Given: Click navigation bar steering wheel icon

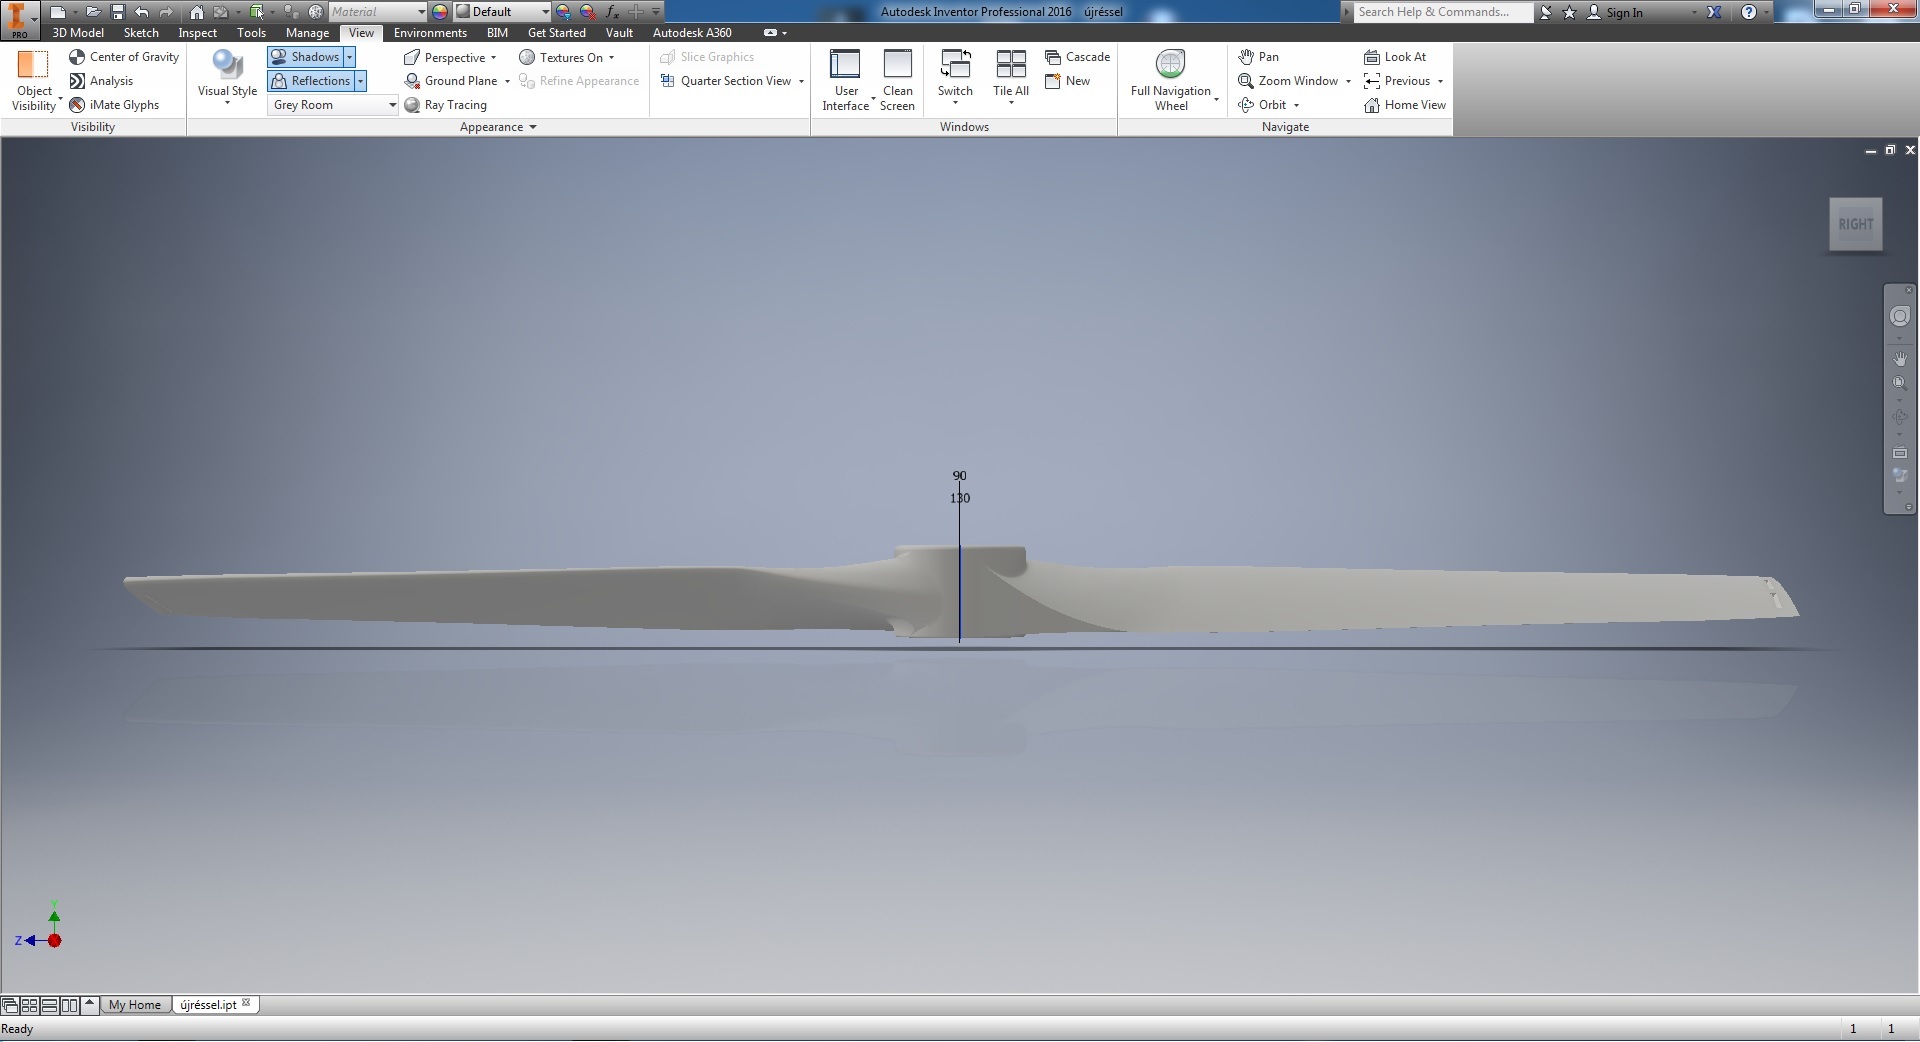Looking at the screenshot, I should pyautogui.click(x=1899, y=317).
